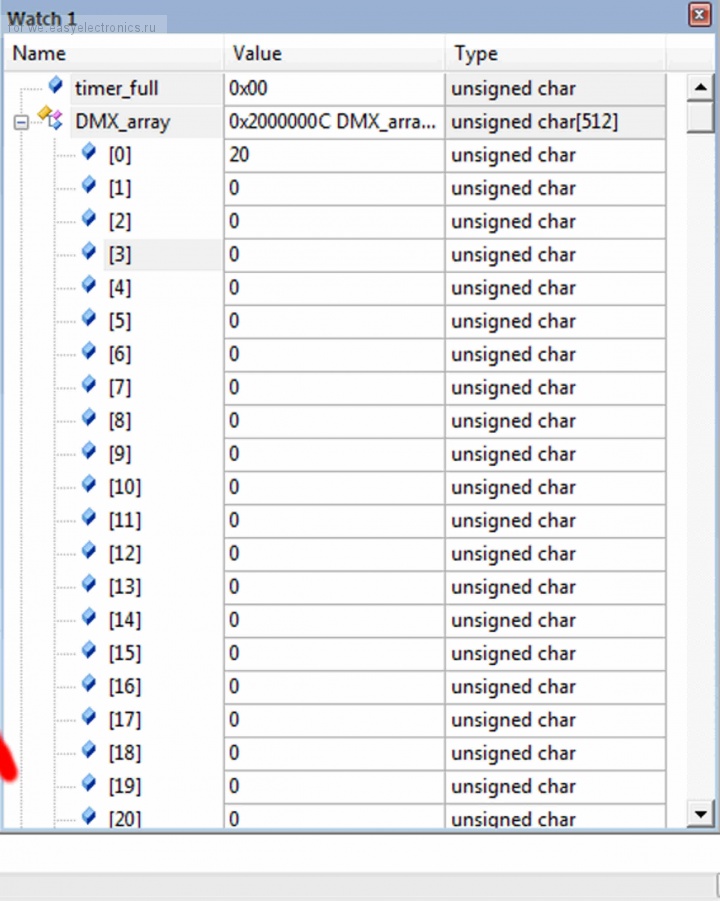Click the blue variable icon next to timer_full
The image size is (720, 901).
click(x=56, y=86)
